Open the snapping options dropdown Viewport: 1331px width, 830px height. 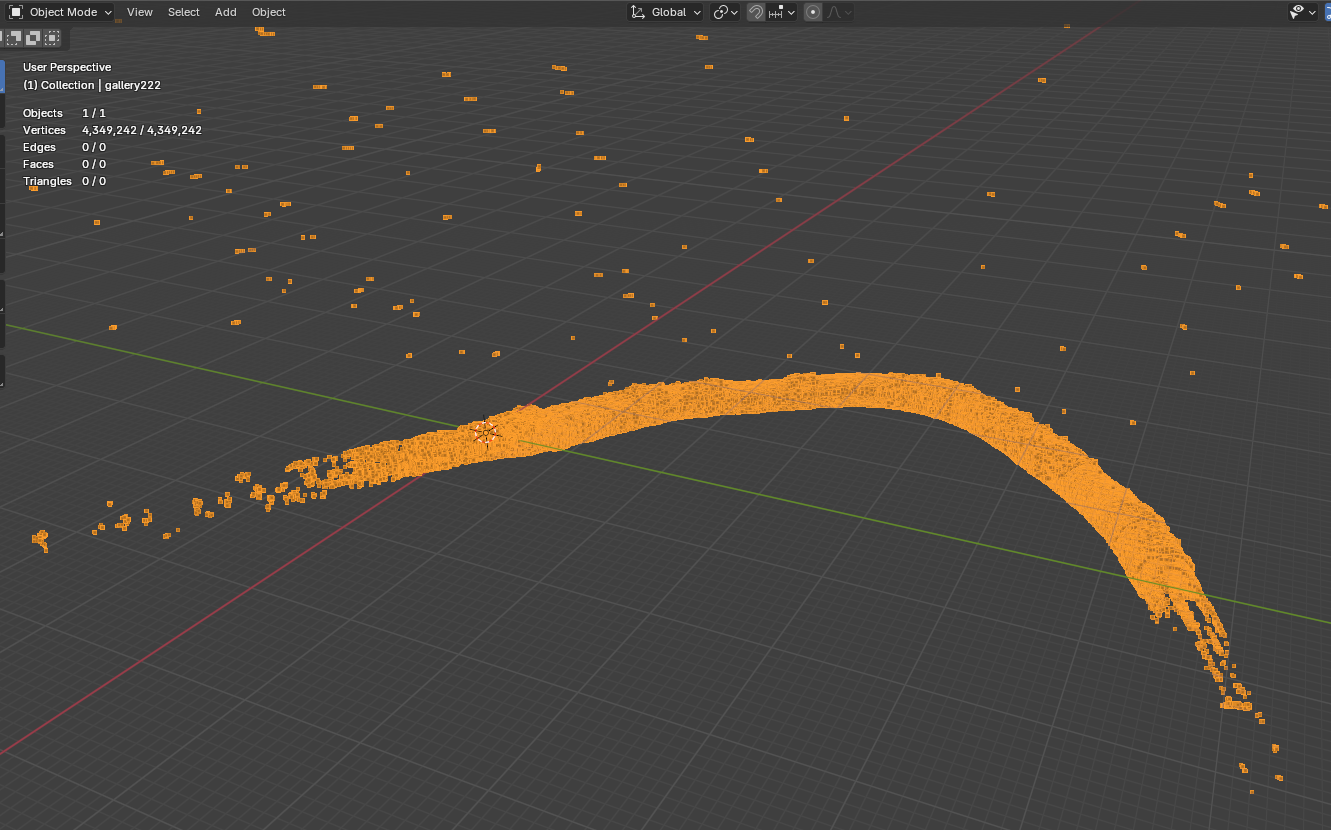click(782, 12)
